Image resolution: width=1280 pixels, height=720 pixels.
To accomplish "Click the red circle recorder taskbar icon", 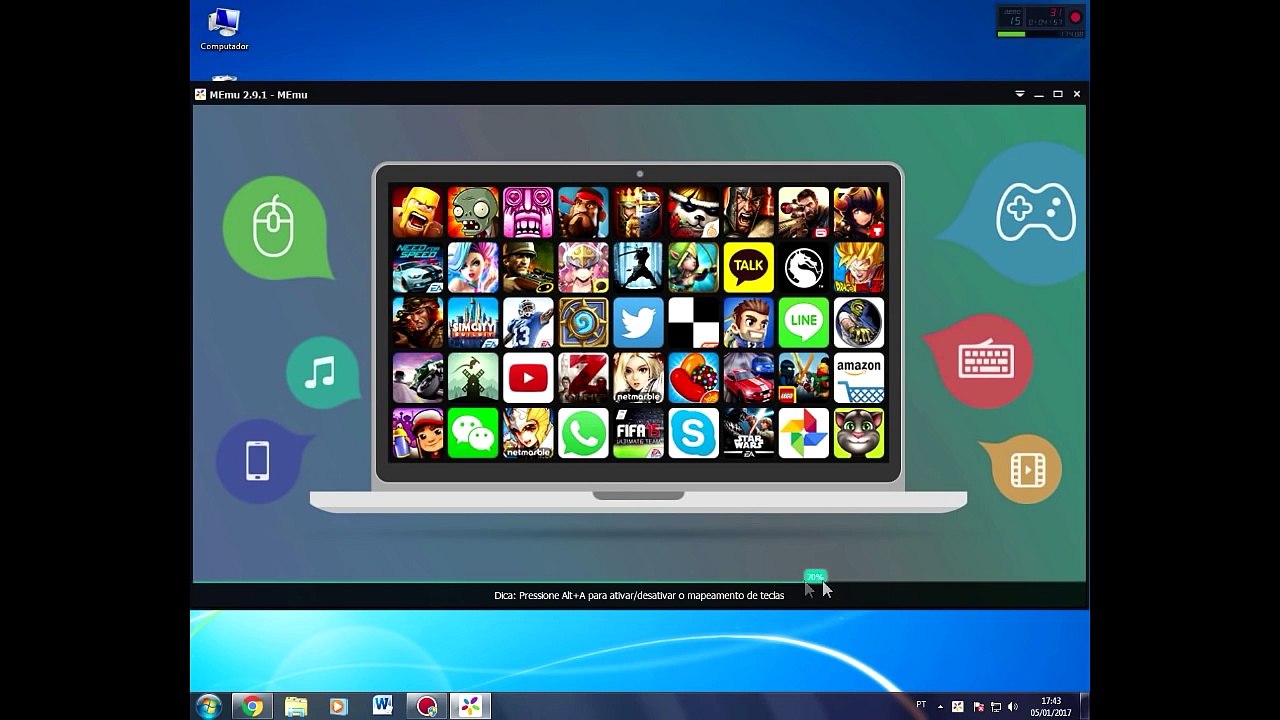I will pyautogui.click(x=427, y=707).
